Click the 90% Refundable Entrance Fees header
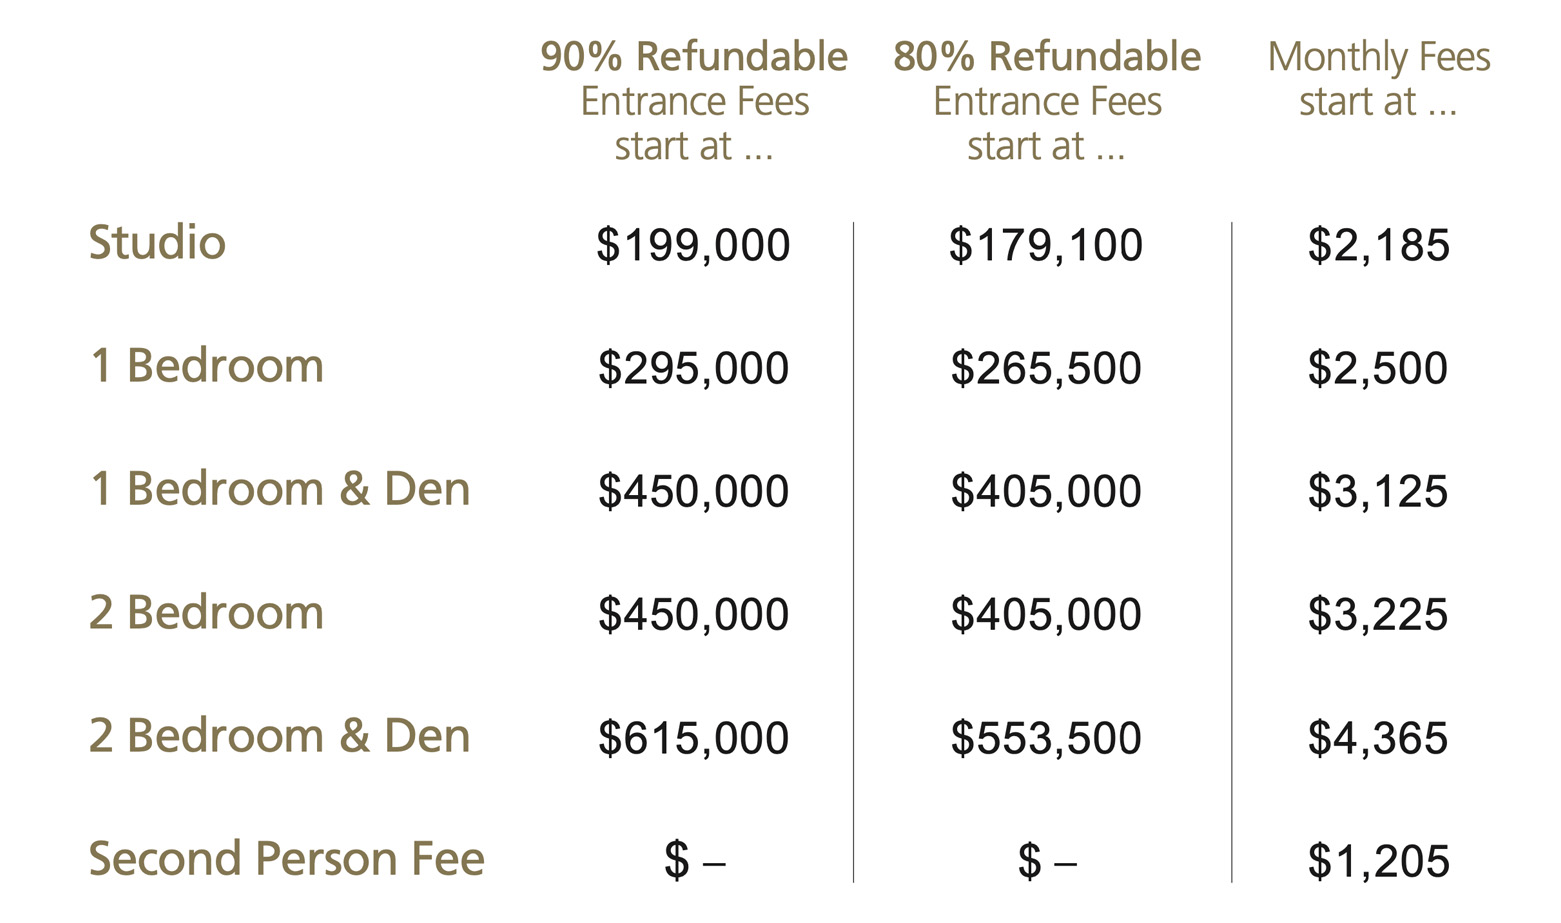The height and width of the screenshot is (923, 1561). tap(694, 101)
